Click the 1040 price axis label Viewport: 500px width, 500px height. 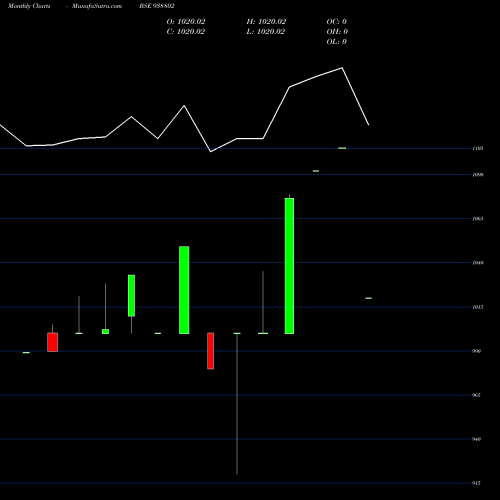478,263
